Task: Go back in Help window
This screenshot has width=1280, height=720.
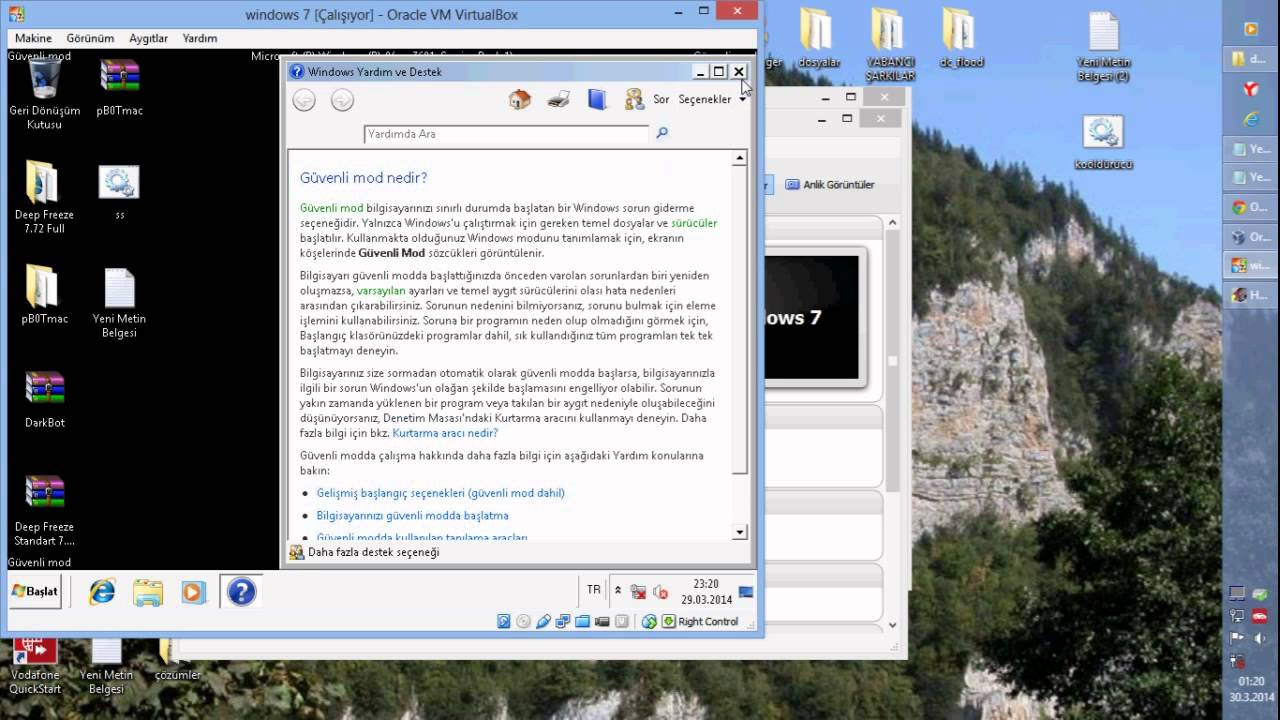Action: click(x=304, y=99)
